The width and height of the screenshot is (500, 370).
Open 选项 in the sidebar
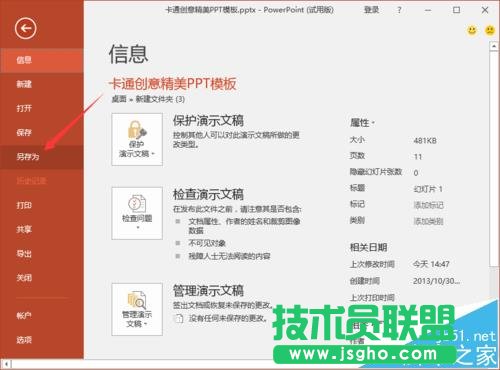point(42,340)
